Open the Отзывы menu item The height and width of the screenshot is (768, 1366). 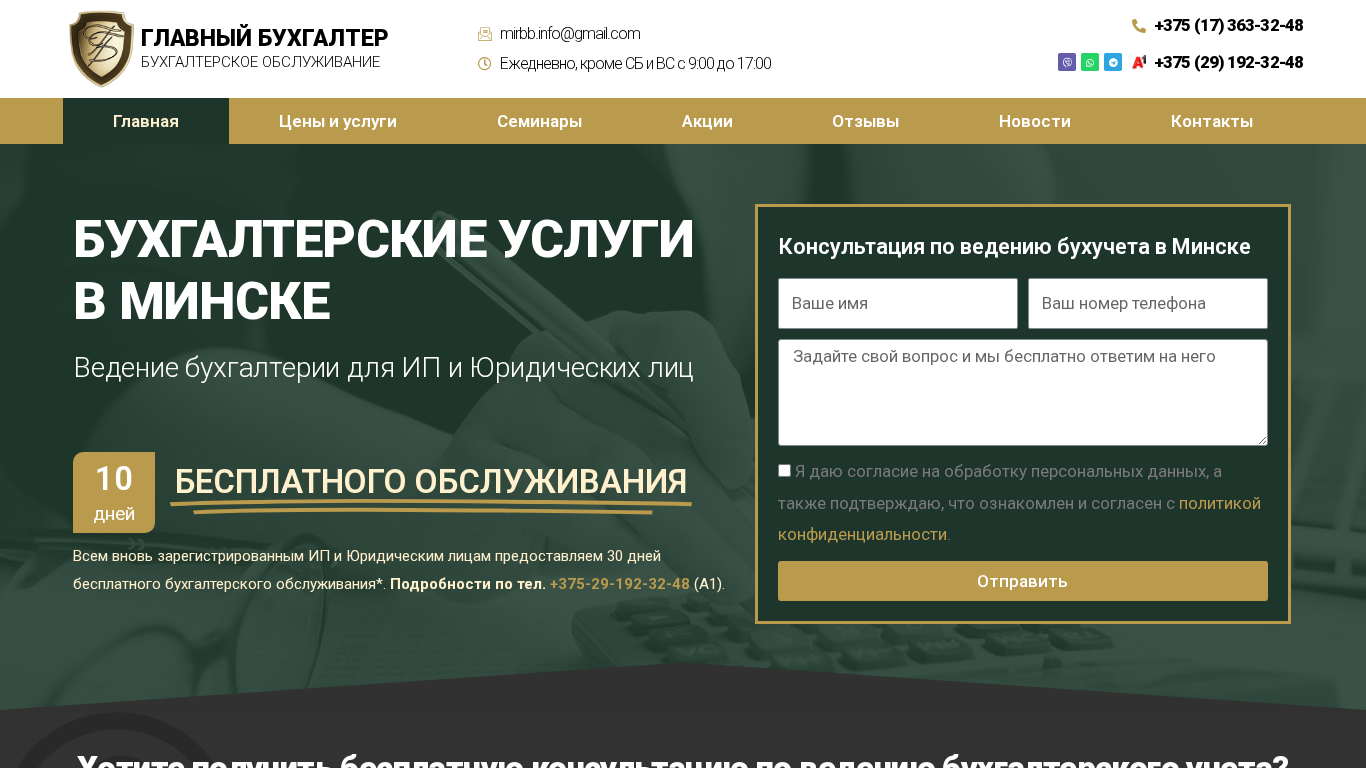click(866, 121)
